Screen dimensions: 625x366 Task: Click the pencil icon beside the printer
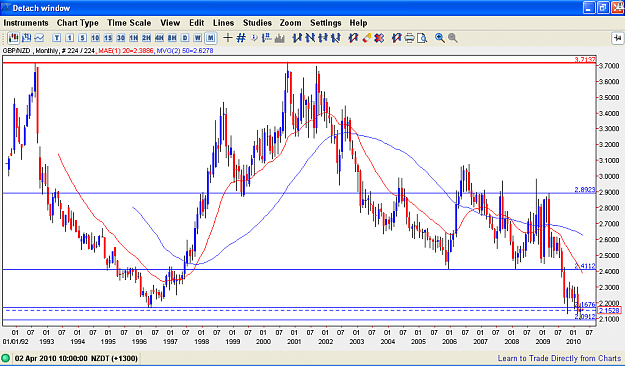[396, 38]
